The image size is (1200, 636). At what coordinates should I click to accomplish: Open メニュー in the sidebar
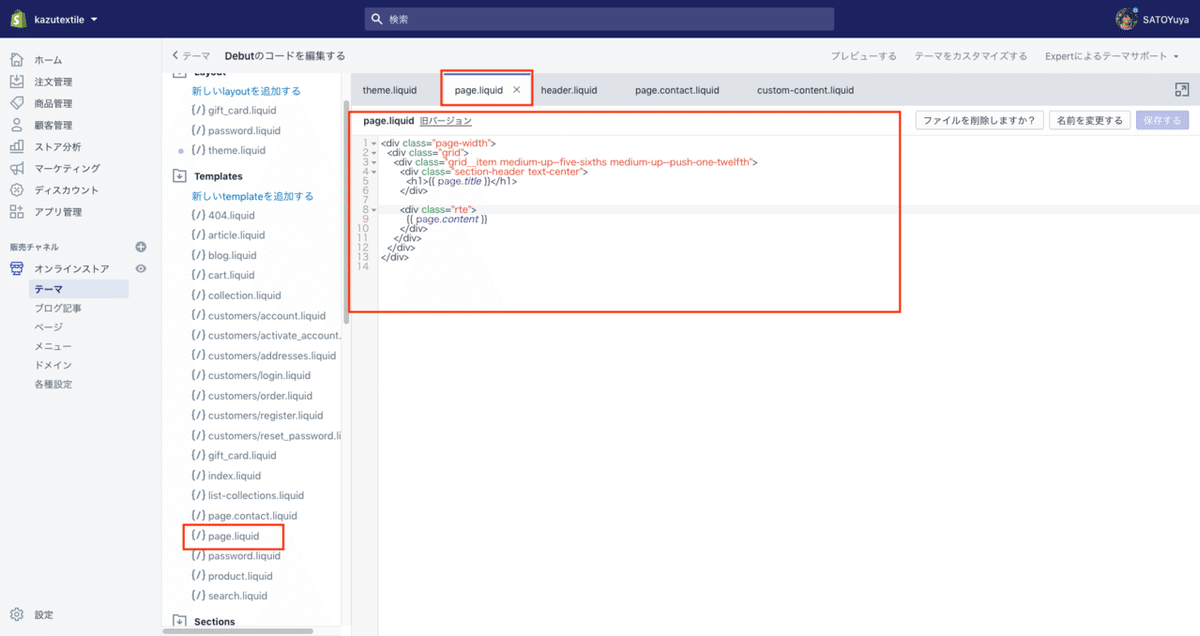pos(52,346)
